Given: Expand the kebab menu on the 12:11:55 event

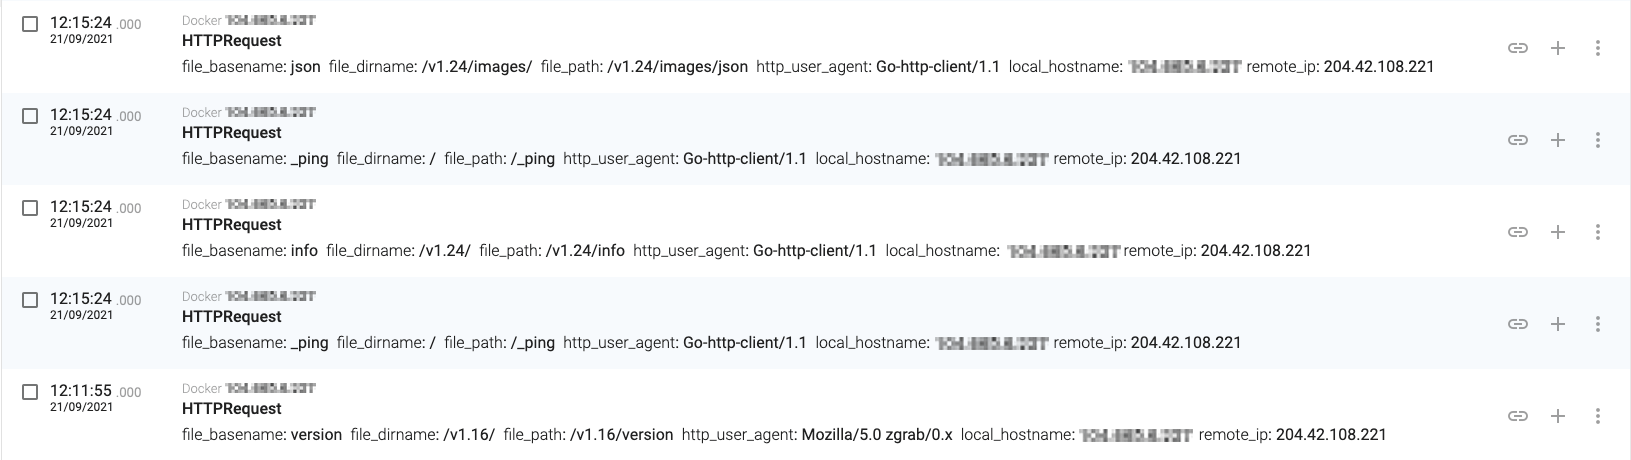Looking at the screenshot, I should 1597,416.
